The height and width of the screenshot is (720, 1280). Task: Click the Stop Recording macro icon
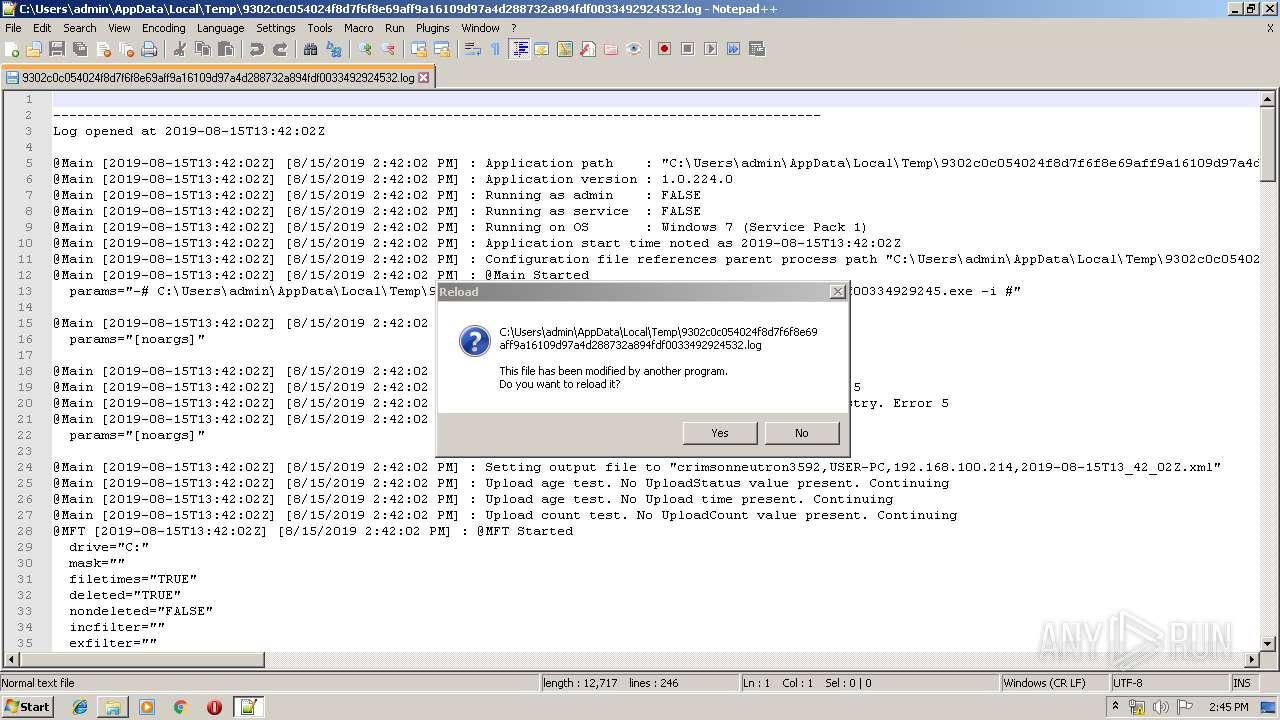687,49
